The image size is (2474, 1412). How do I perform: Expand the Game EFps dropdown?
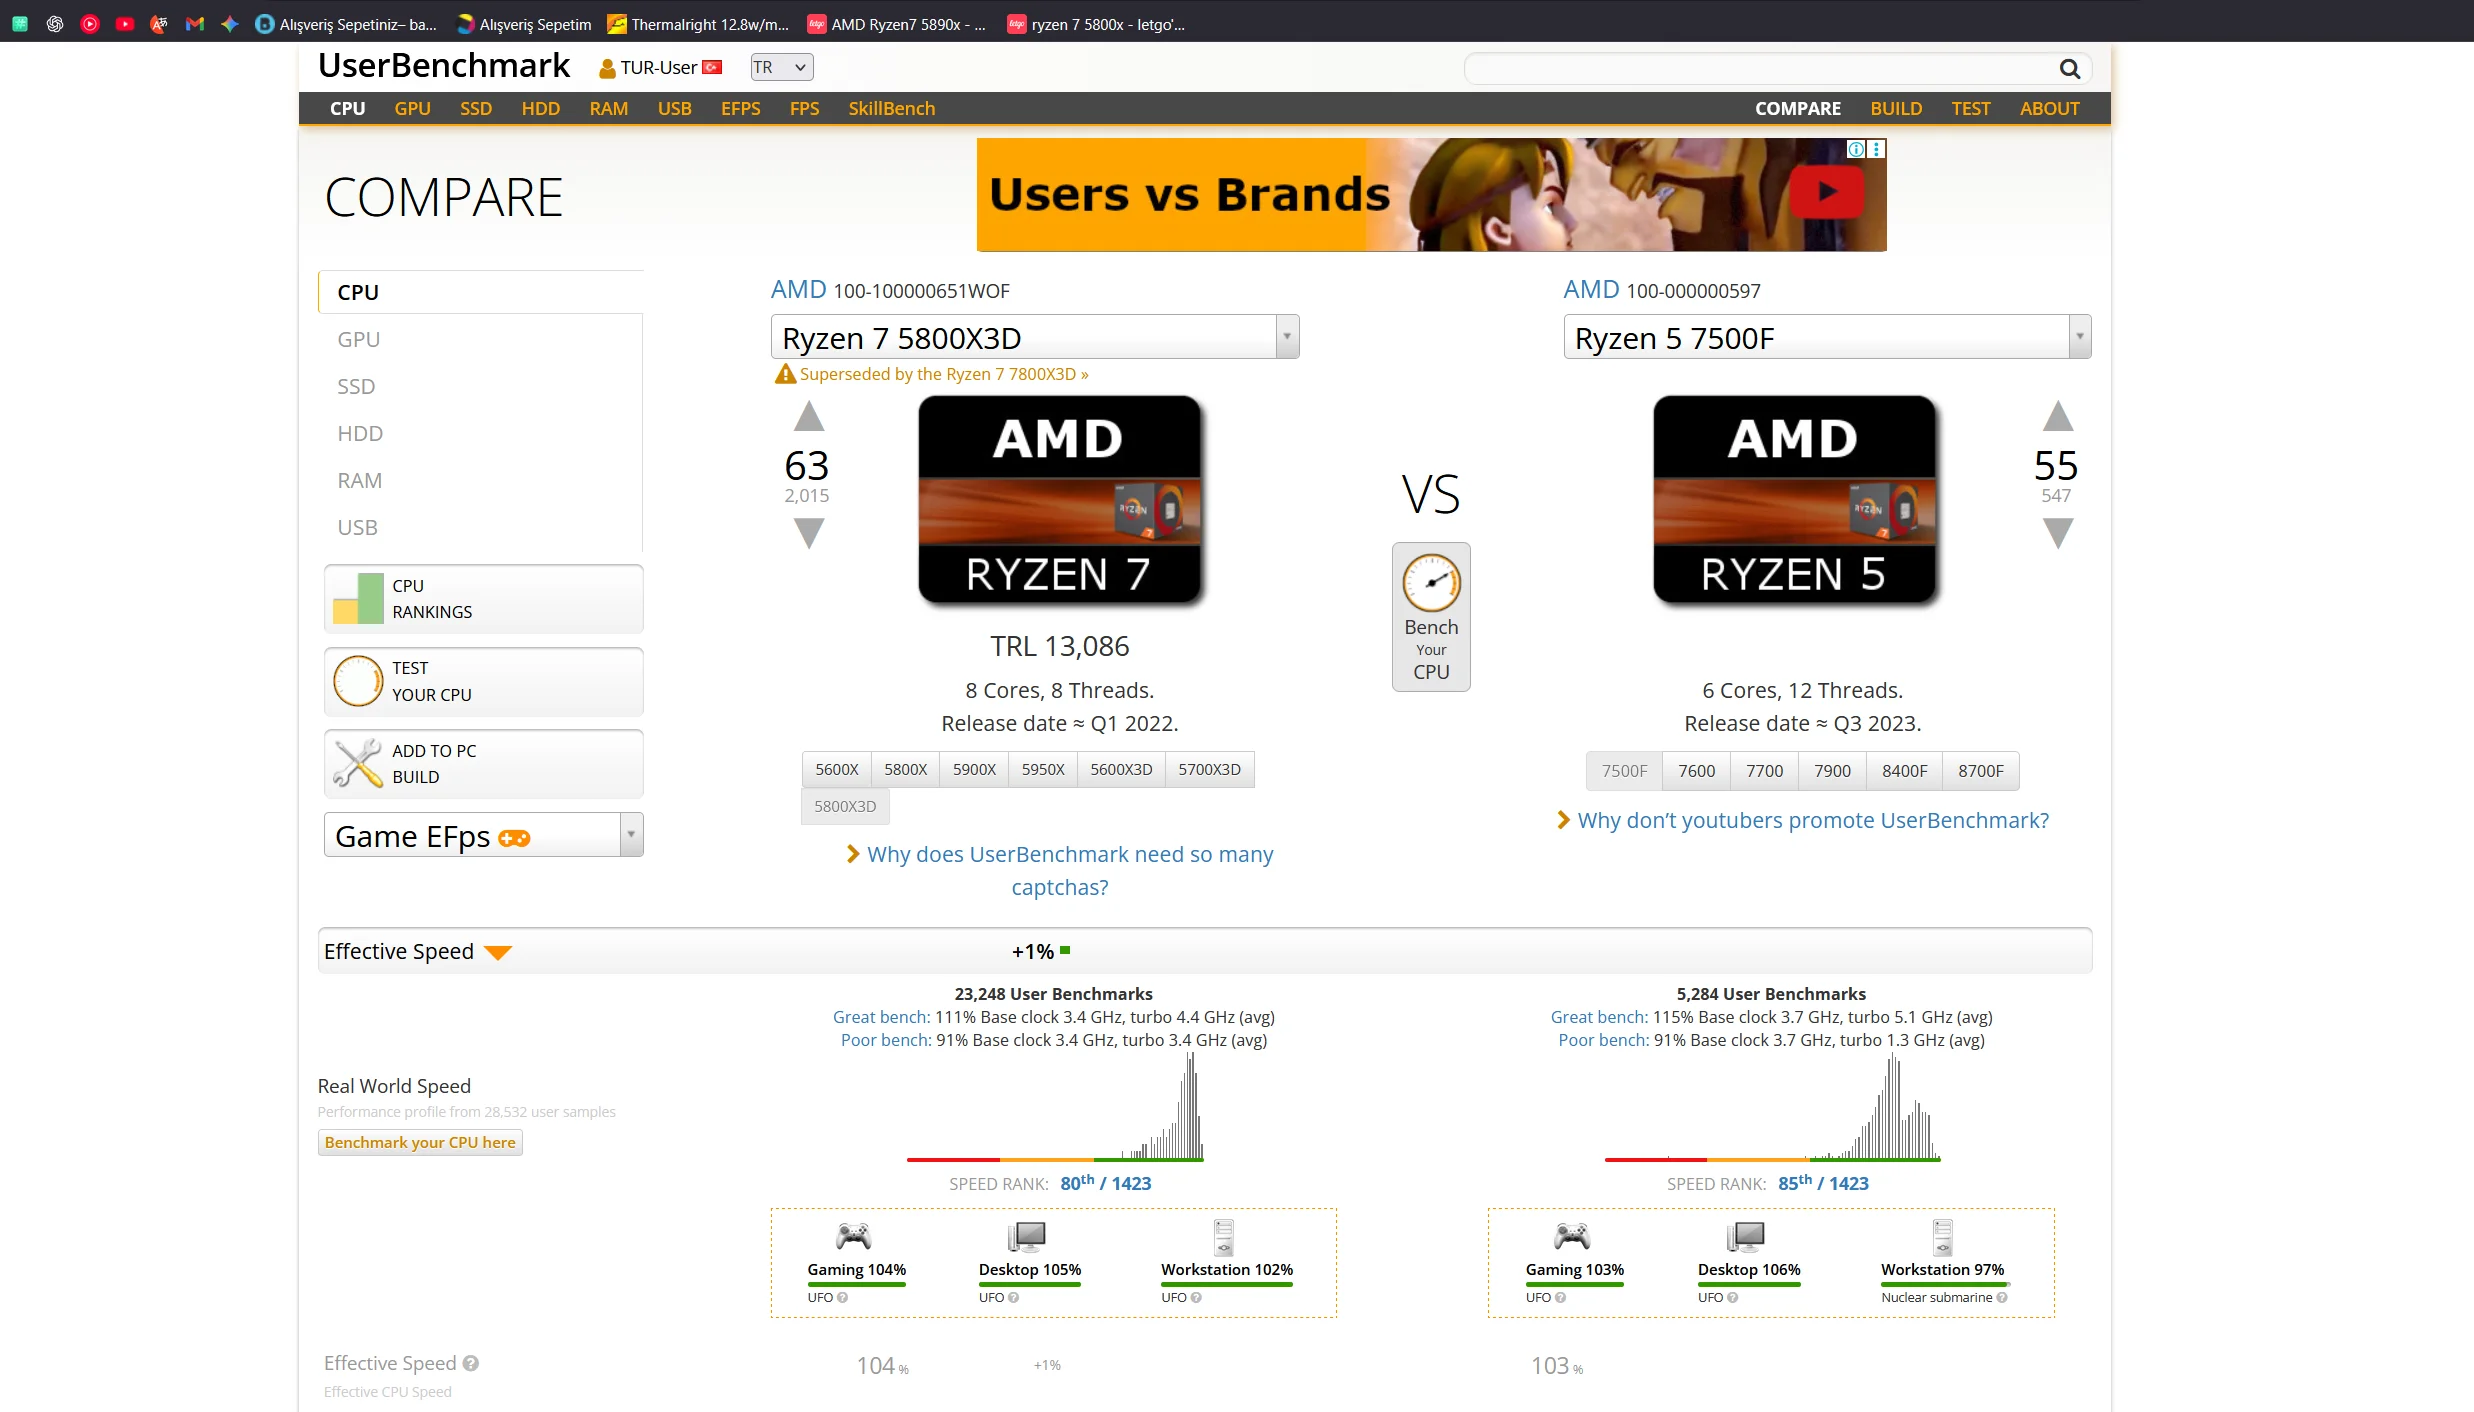630,835
